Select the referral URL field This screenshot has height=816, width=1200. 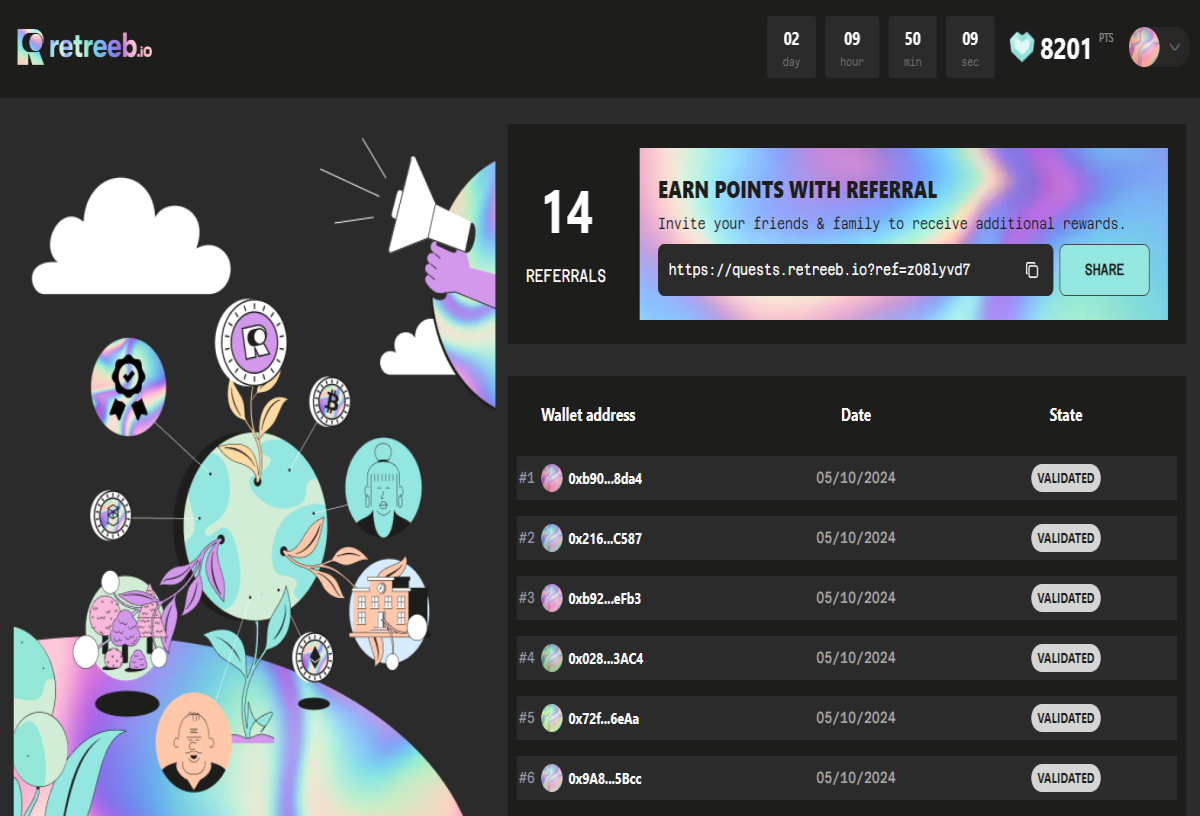[x=855, y=270]
